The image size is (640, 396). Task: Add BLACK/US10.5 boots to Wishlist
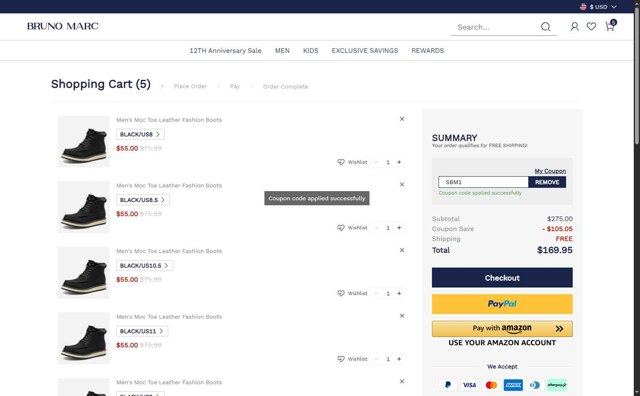(x=352, y=293)
